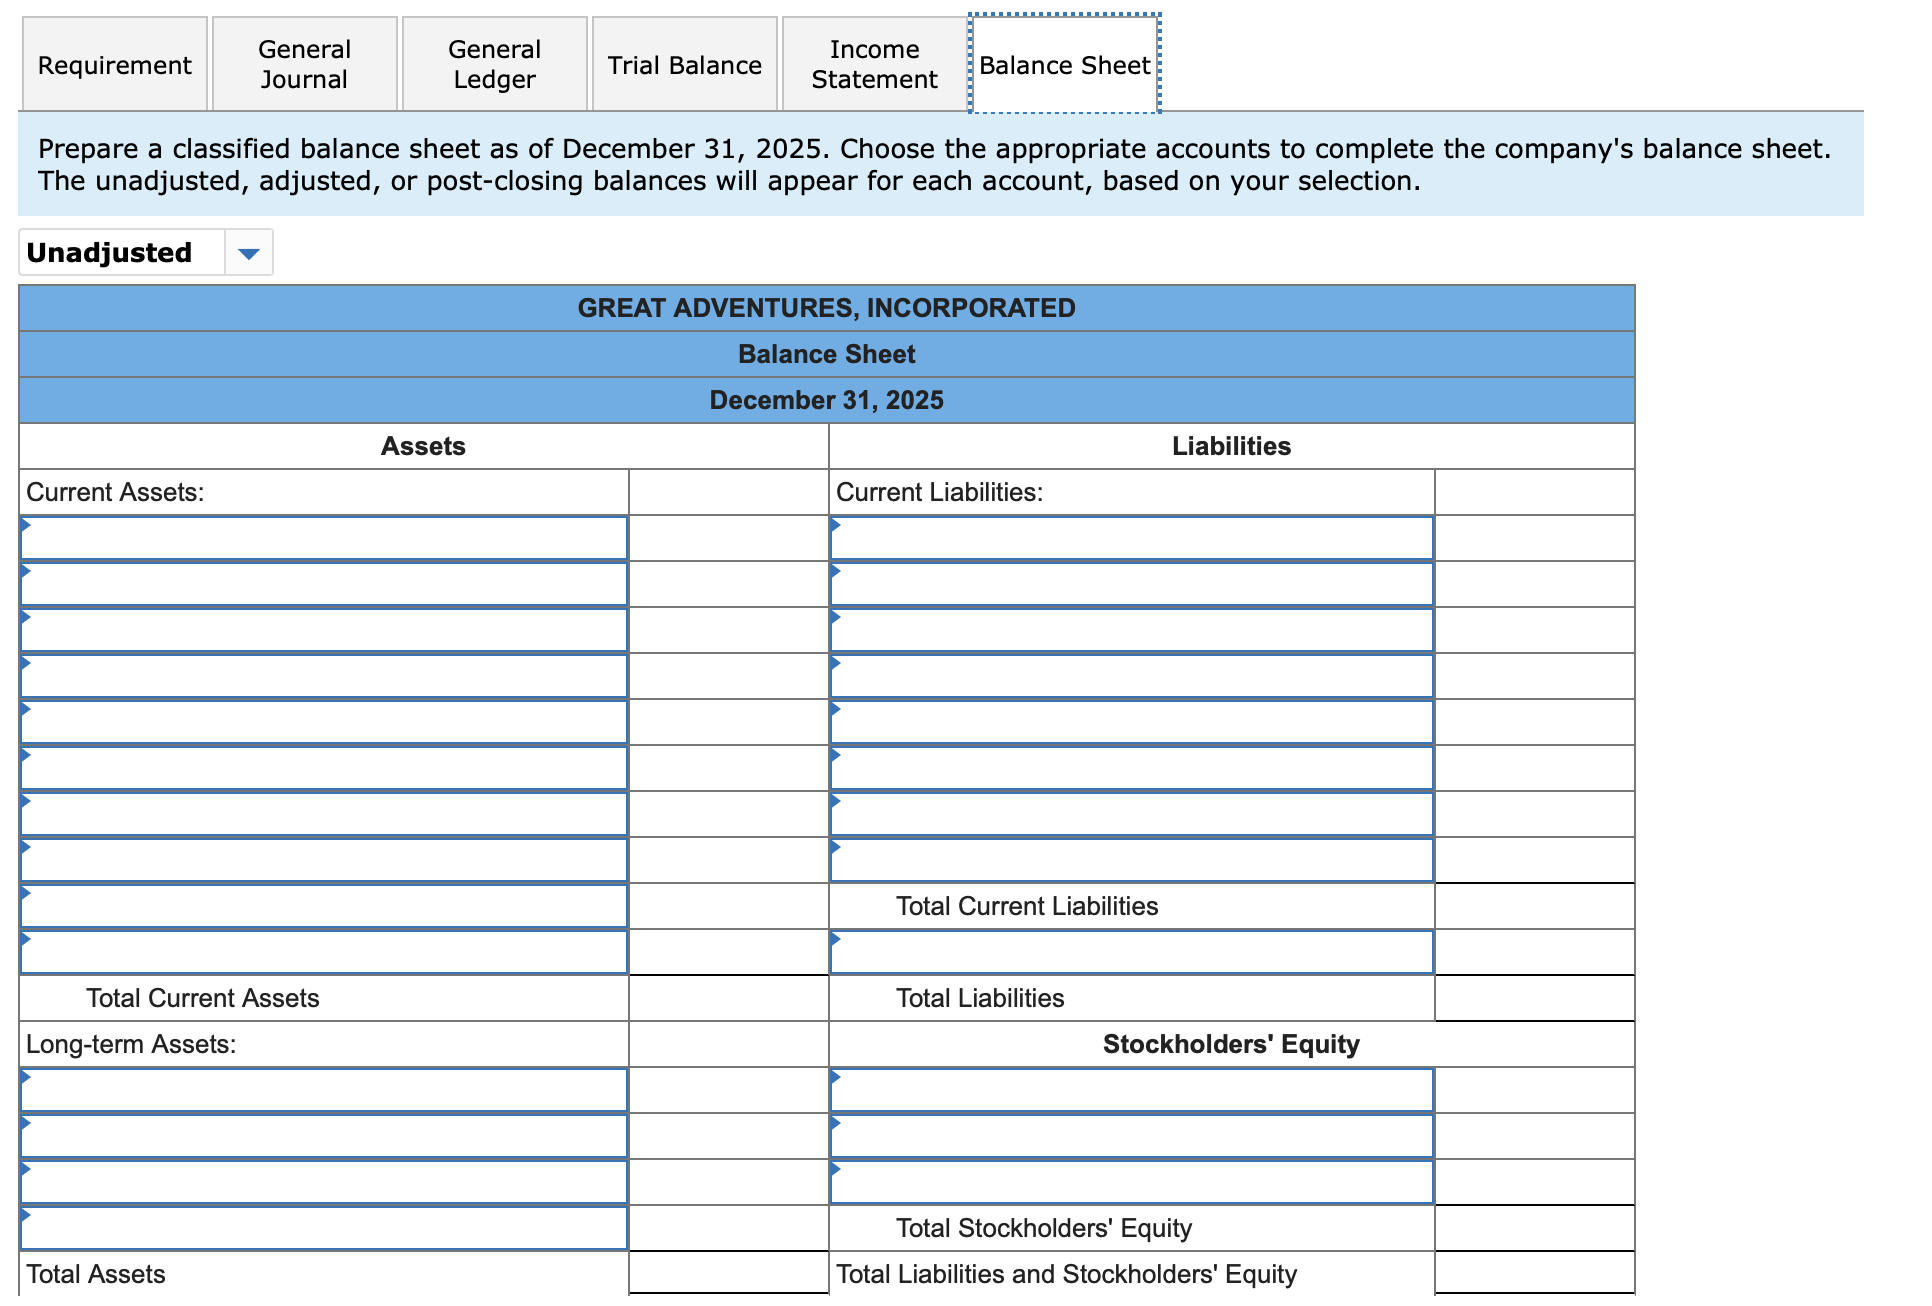Open second current liabilities account dropdown
Viewport: 1932px width, 1306px height.
pos(1131,585)
